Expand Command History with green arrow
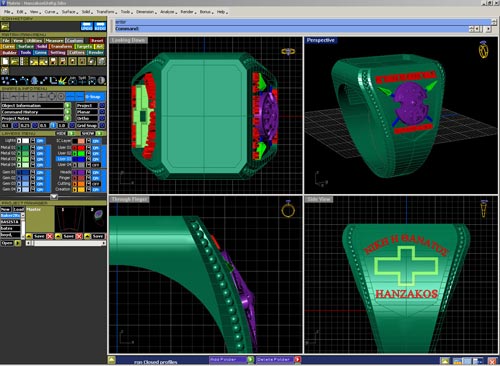This screenshot has height=366, width=500. coord(67,112)
